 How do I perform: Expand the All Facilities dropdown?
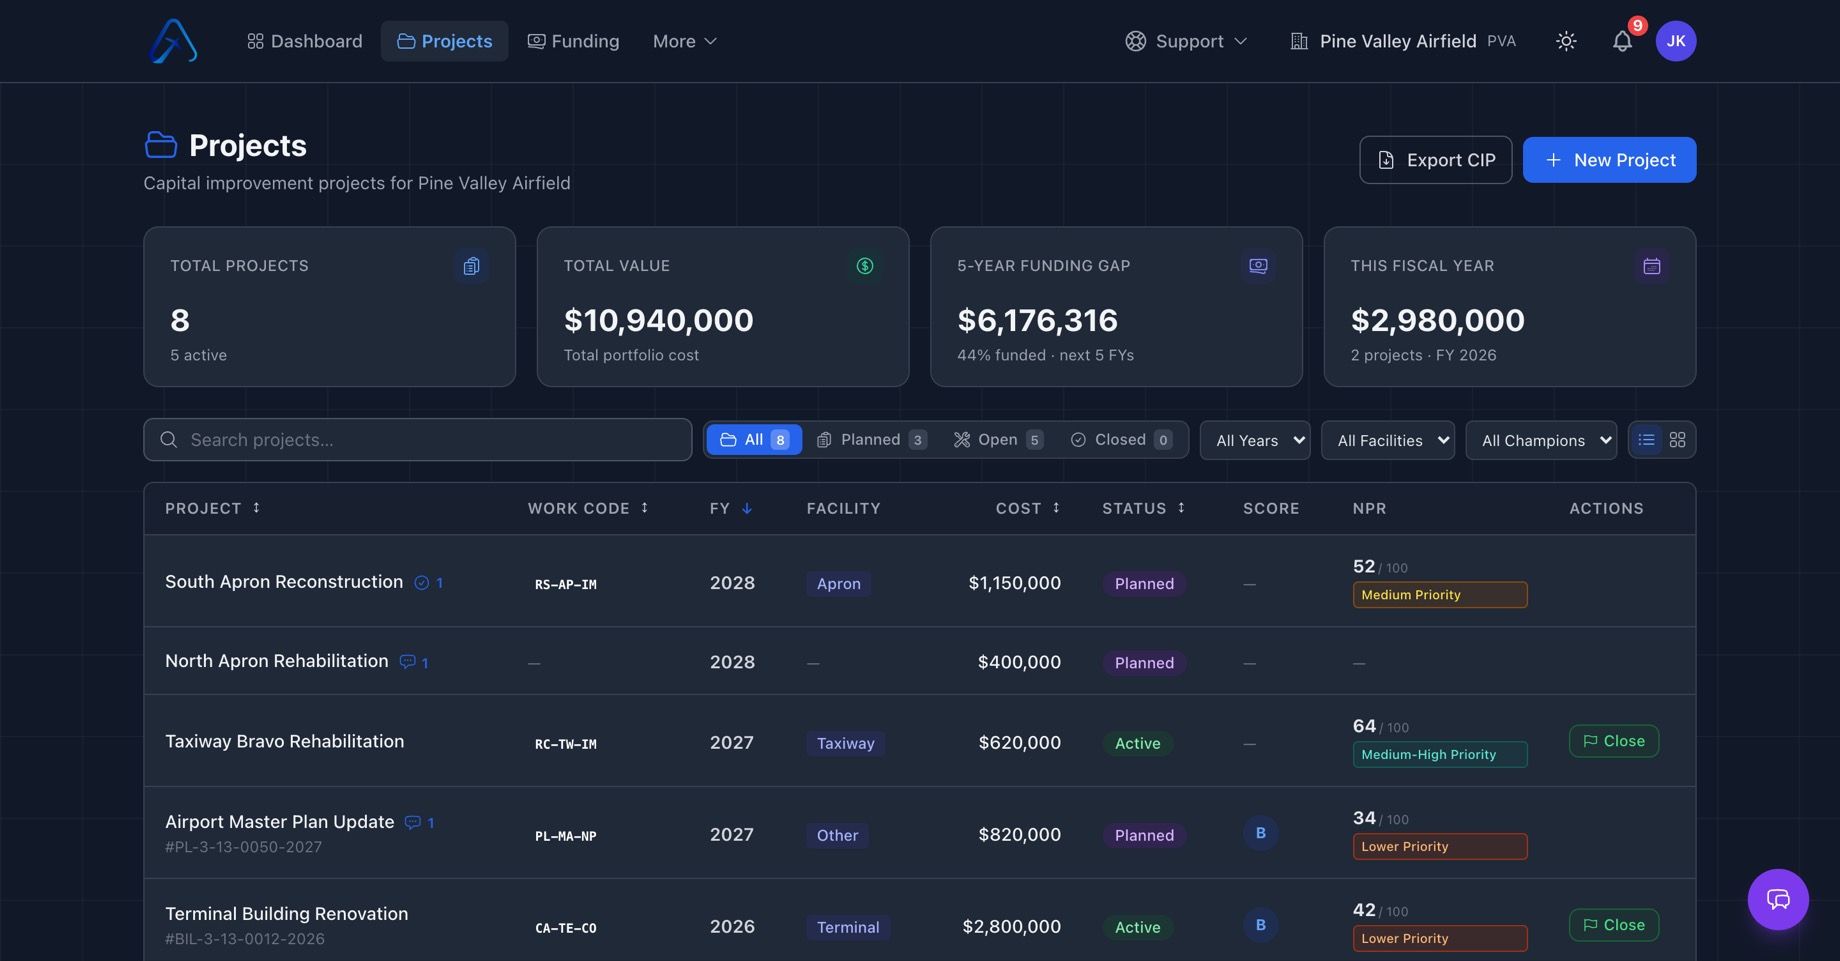(1387, 440)
